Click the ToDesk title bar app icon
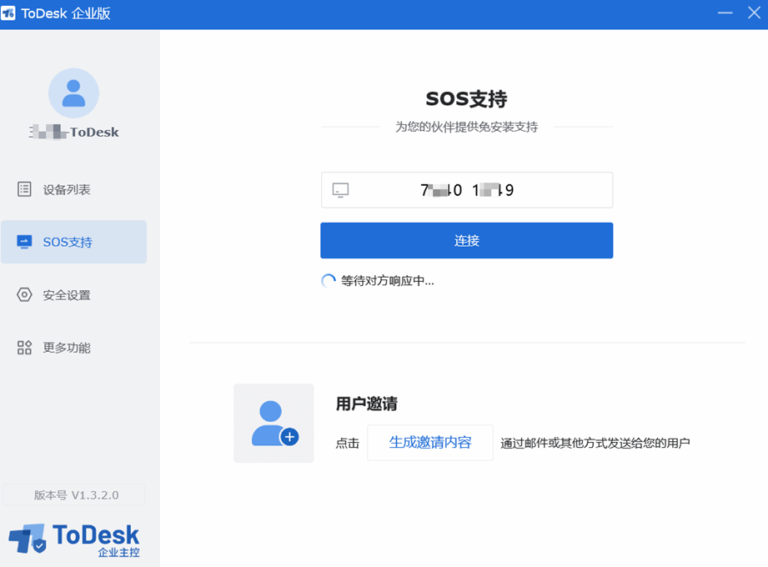 [x=8, y=13]
